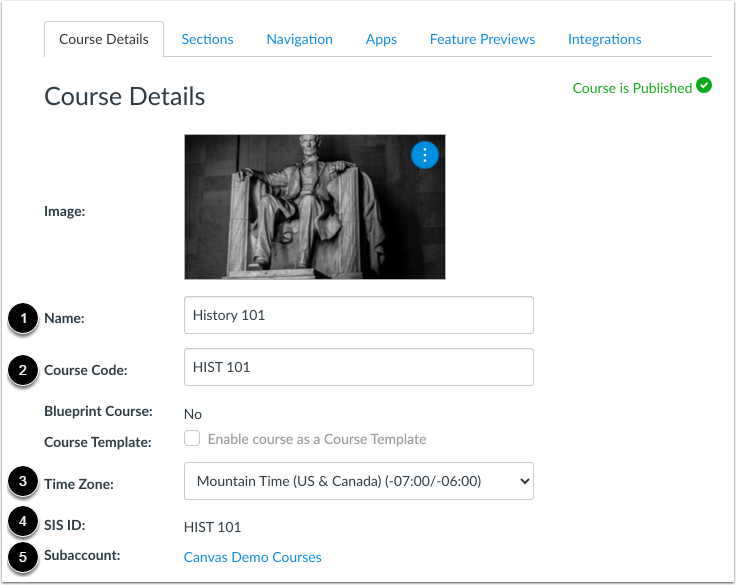Click the Course Template label
This screenshot has height=585, width=736.
[98, 442]
